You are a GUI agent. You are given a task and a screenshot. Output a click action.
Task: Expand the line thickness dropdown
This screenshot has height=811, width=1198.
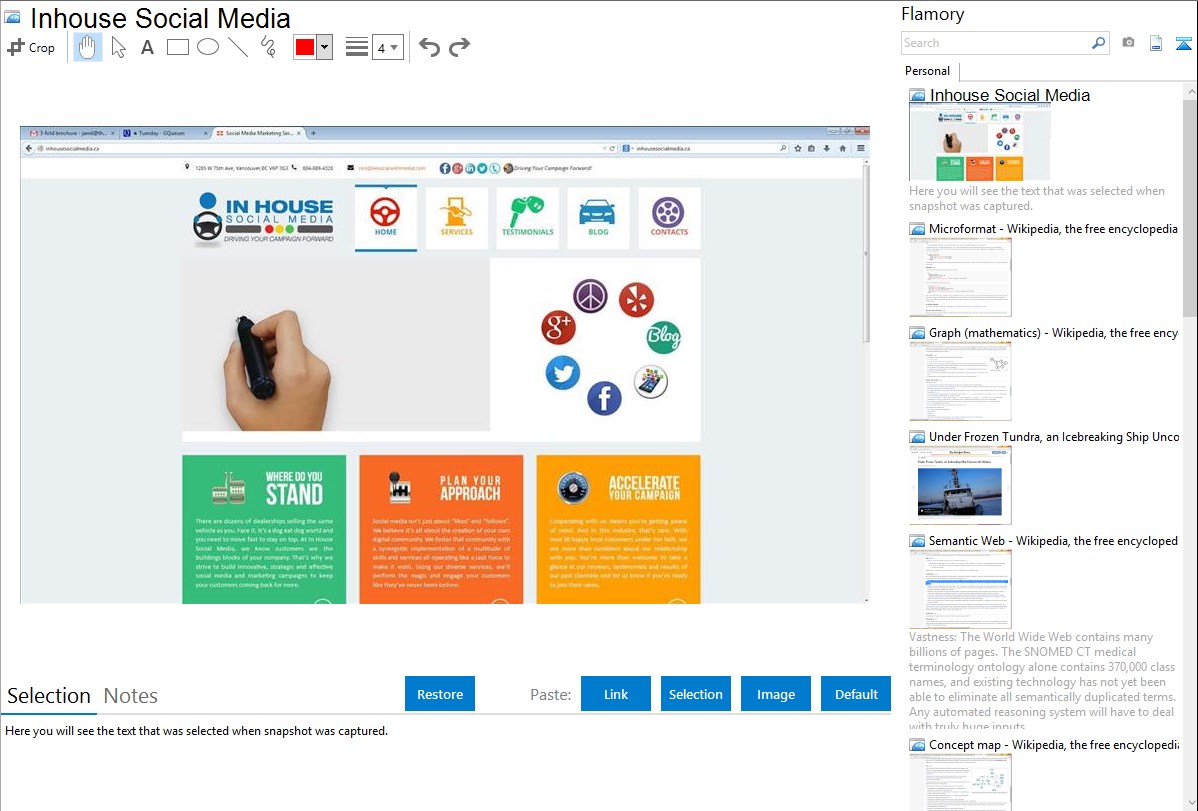[x=387, y=47]
